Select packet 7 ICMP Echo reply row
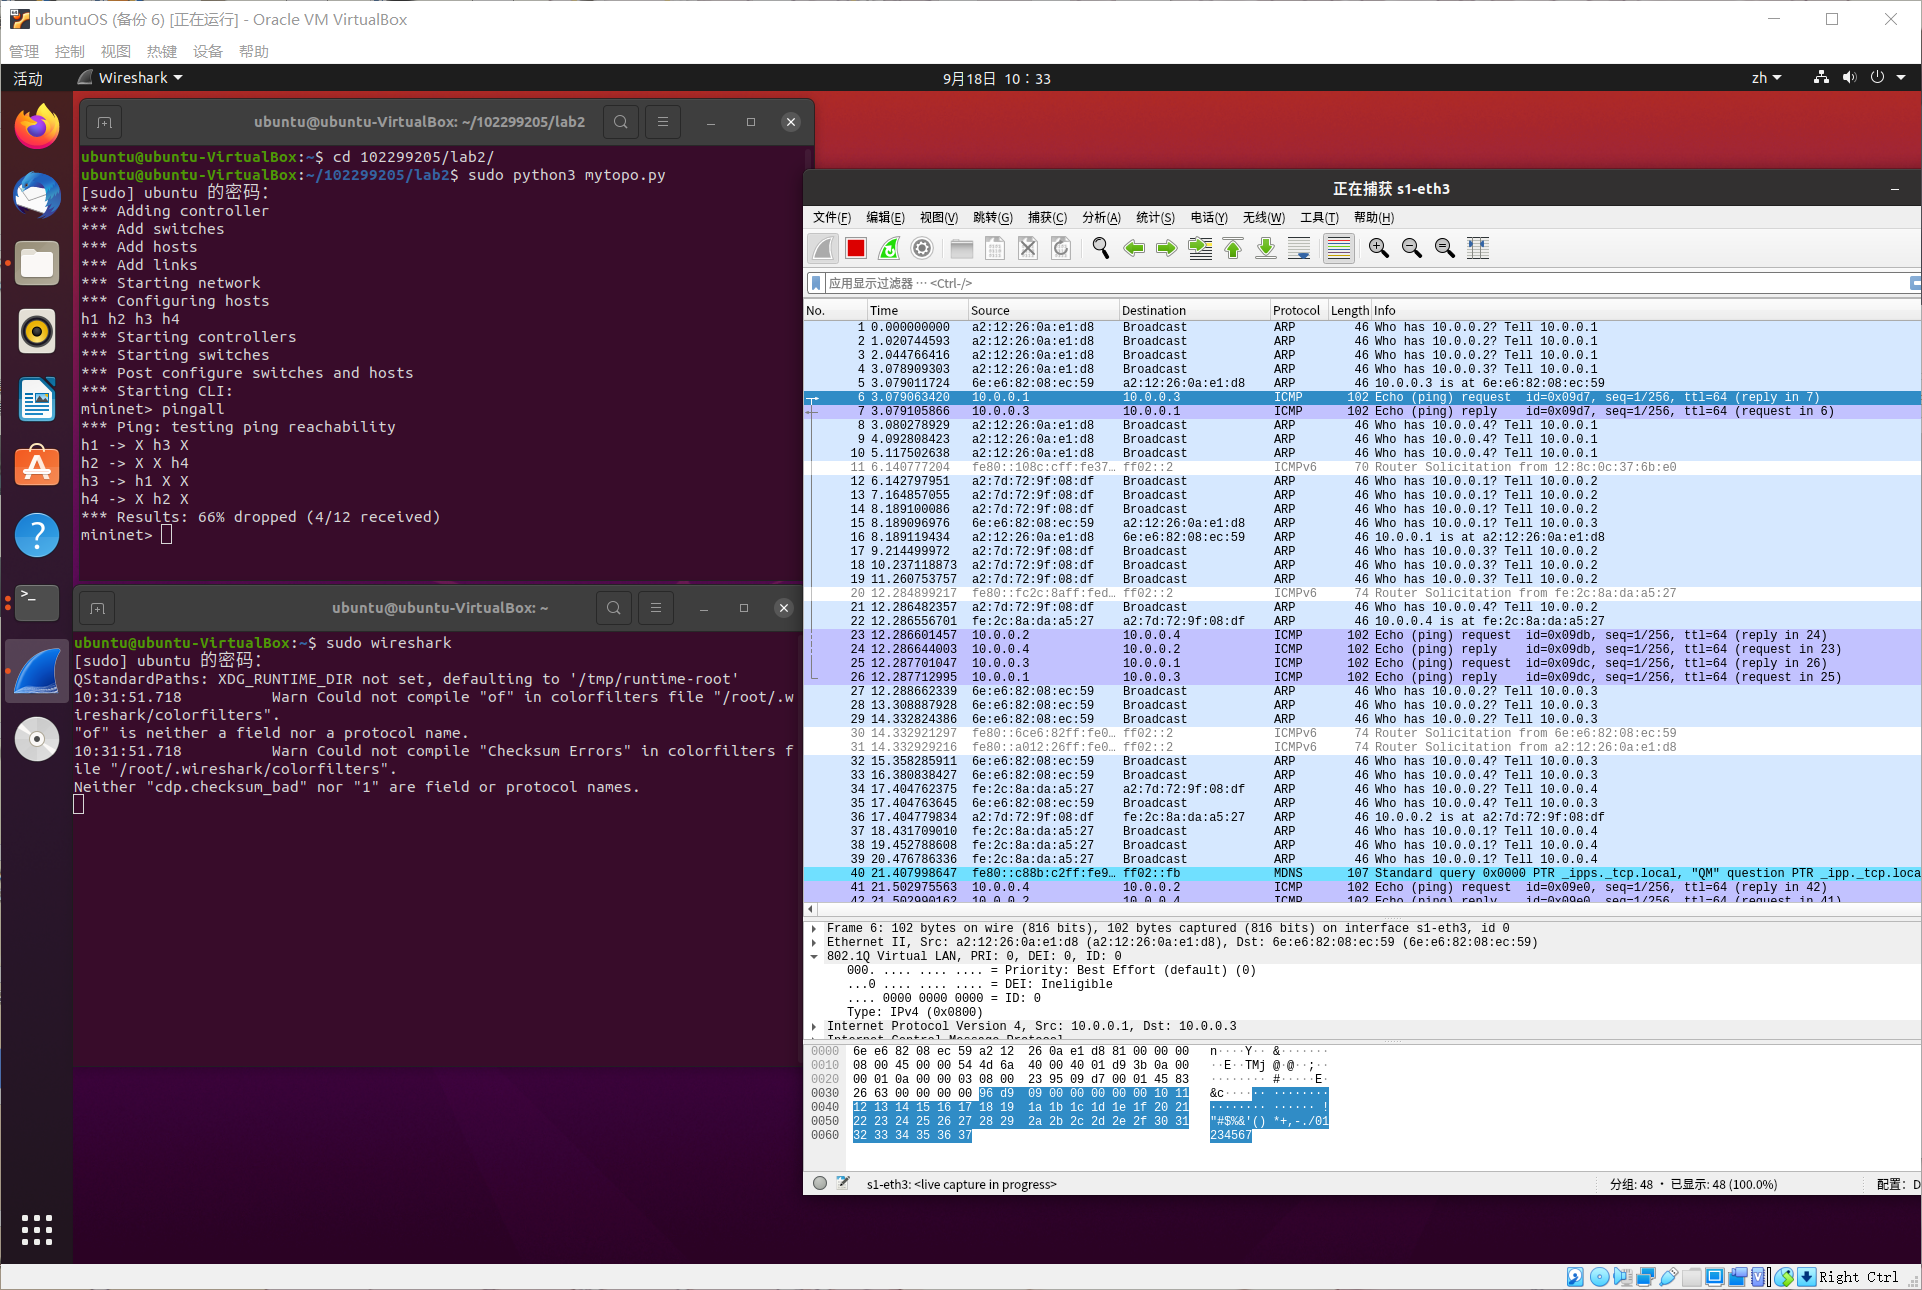The width and height of the screenshot is (1922, 1290). tap(1362, 411)
